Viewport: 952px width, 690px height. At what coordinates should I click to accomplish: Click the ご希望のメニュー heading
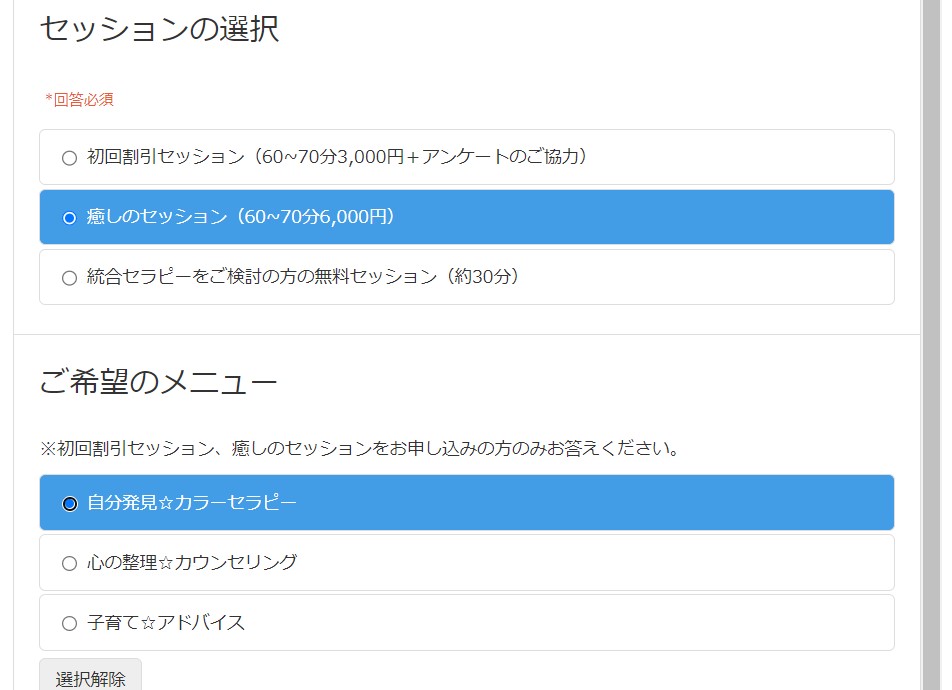tap(158, 381)
